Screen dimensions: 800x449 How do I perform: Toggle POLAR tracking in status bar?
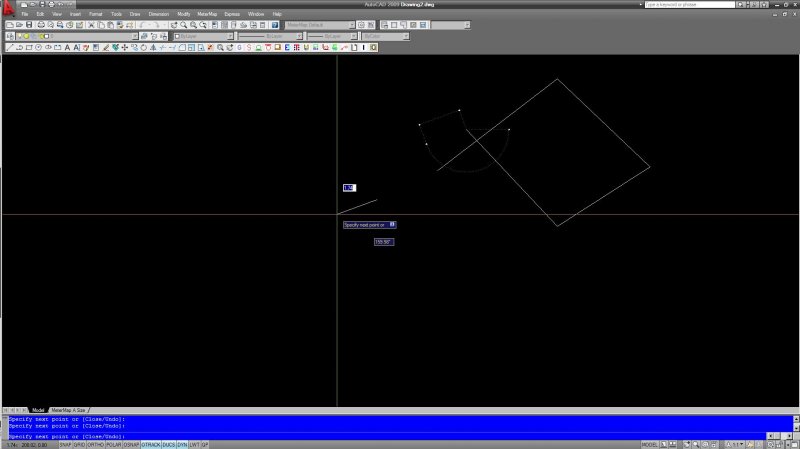coord(113,445)
